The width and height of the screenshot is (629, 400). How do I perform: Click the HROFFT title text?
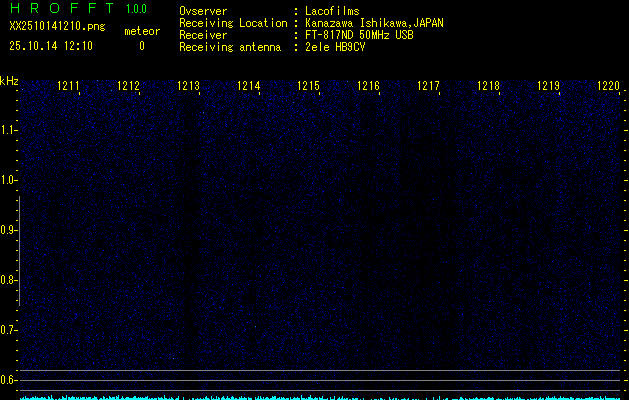pyautogui.click(x=61, y=9)
